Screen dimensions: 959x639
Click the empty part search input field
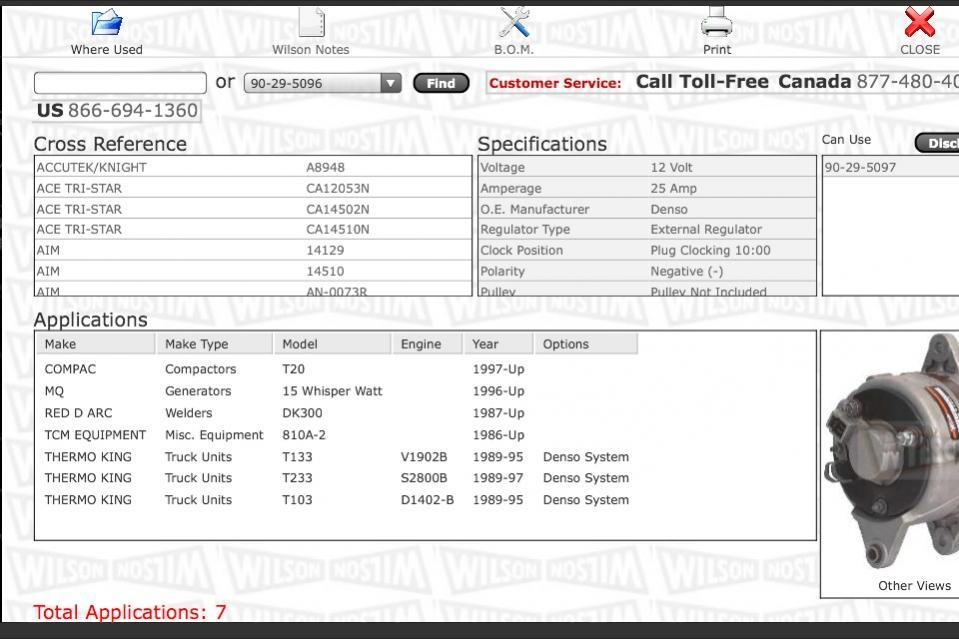pos(120,84)
